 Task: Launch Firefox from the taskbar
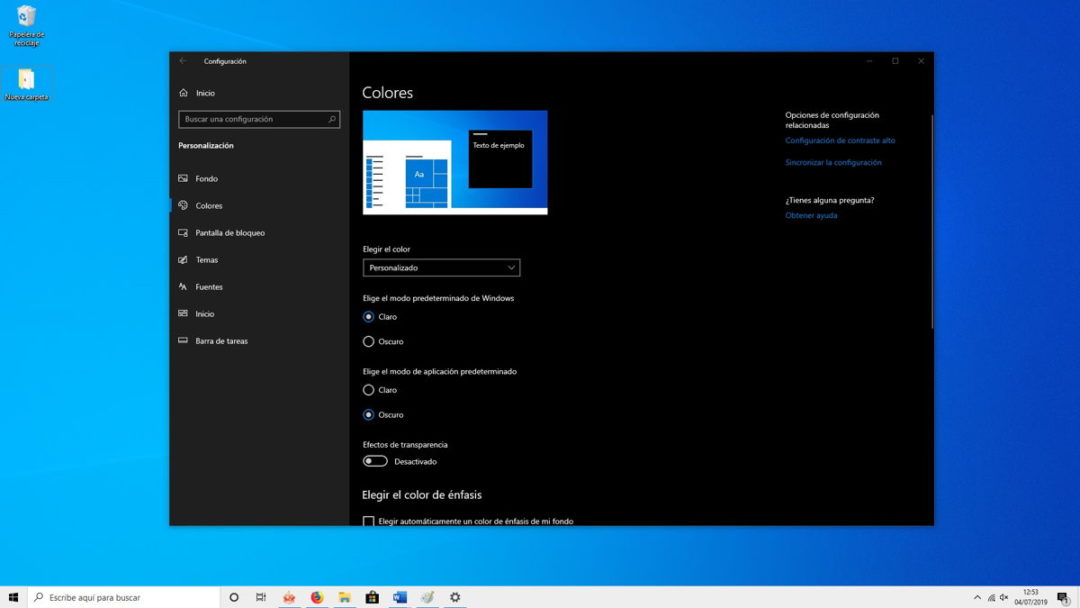click(316, 596)
